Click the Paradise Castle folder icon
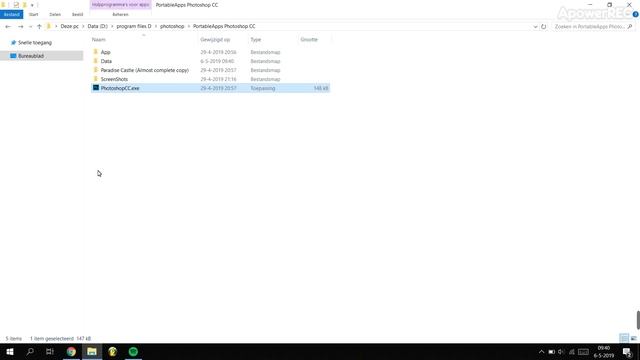640x360 pixels. [x=96, y=70]
